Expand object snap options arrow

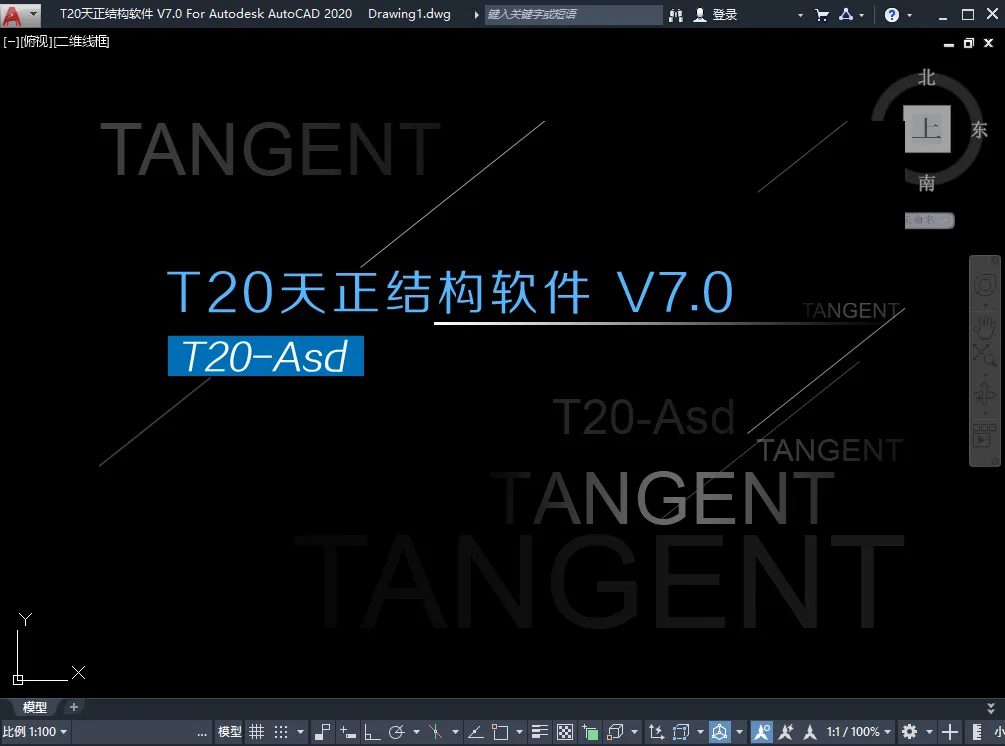pyautogui.click(x=519, y=732)
